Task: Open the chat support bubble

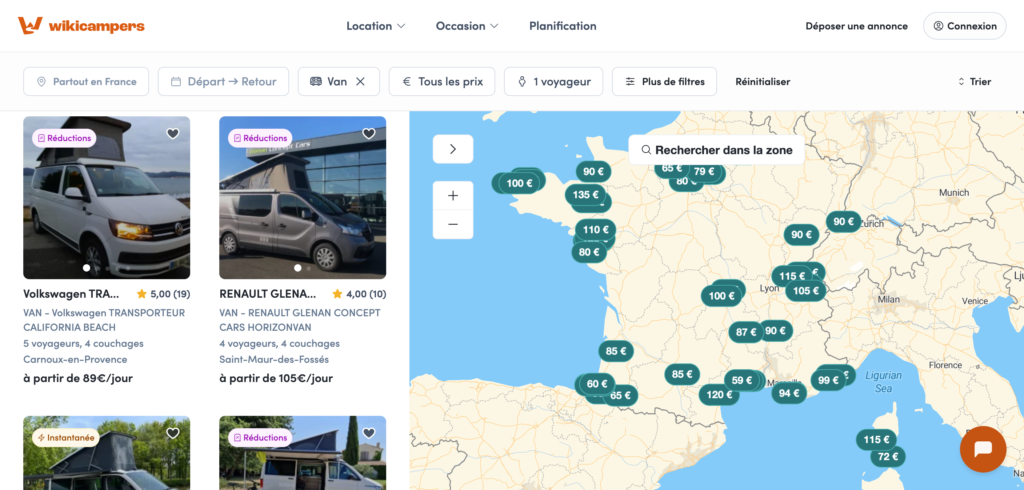Action: (982, 449)
